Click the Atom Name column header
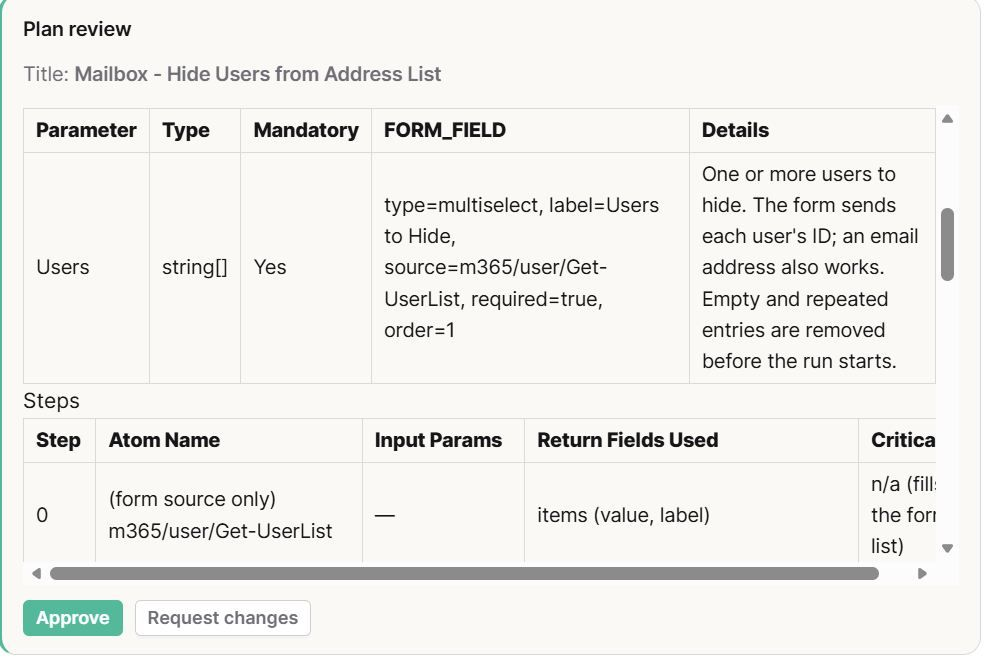 coord(229,441)
